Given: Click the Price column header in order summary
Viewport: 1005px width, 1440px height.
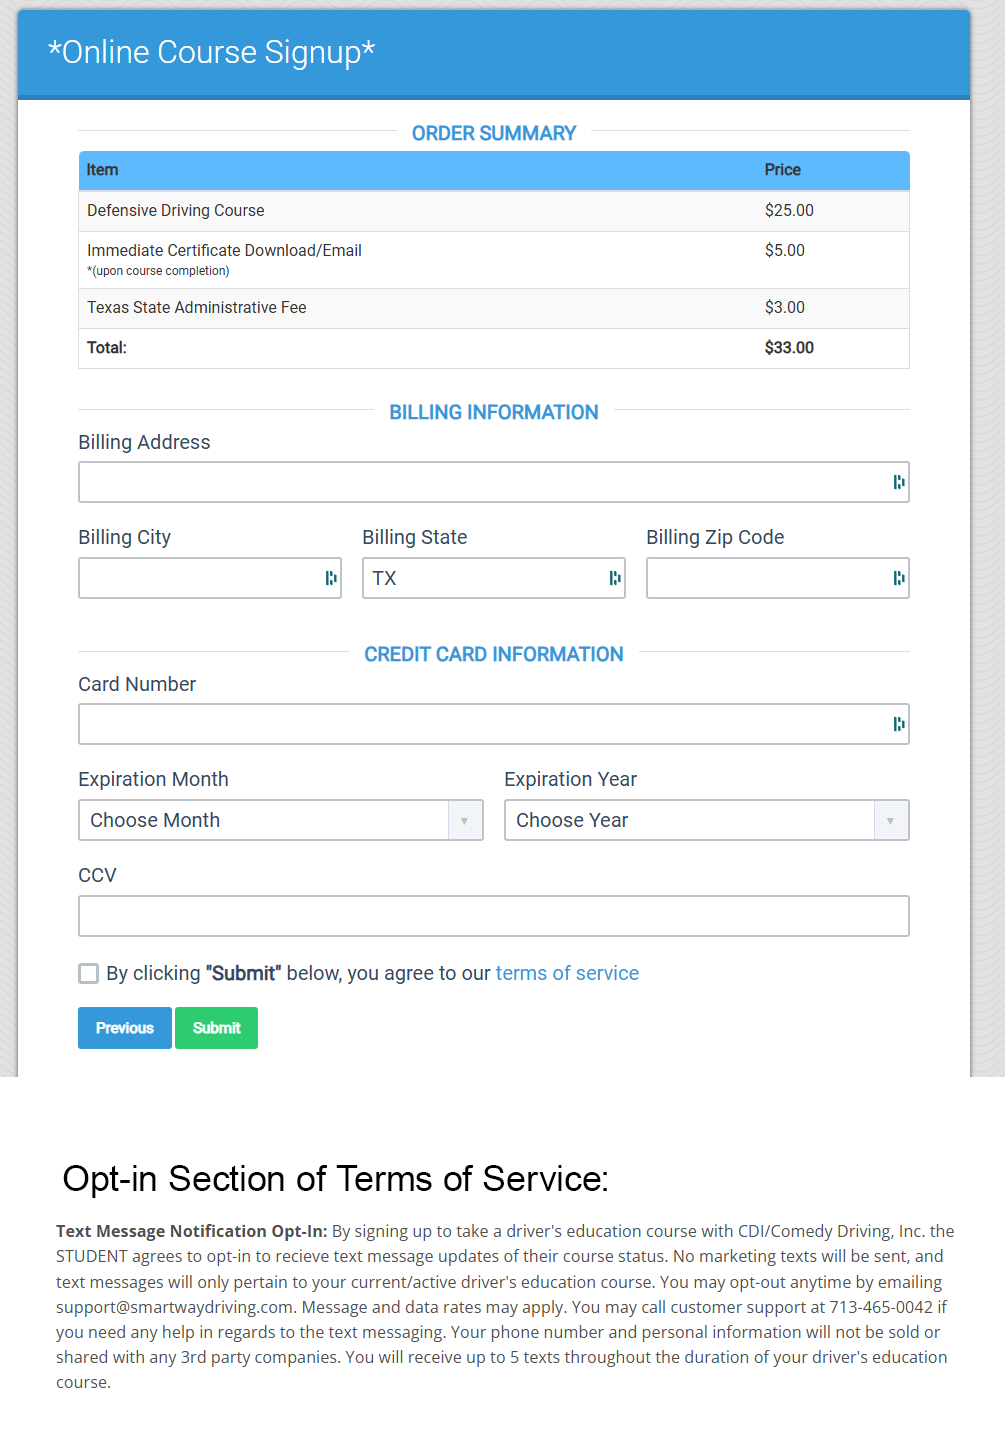Looking at the screenshot, I should pyautogui.click(x=782, y=170).
